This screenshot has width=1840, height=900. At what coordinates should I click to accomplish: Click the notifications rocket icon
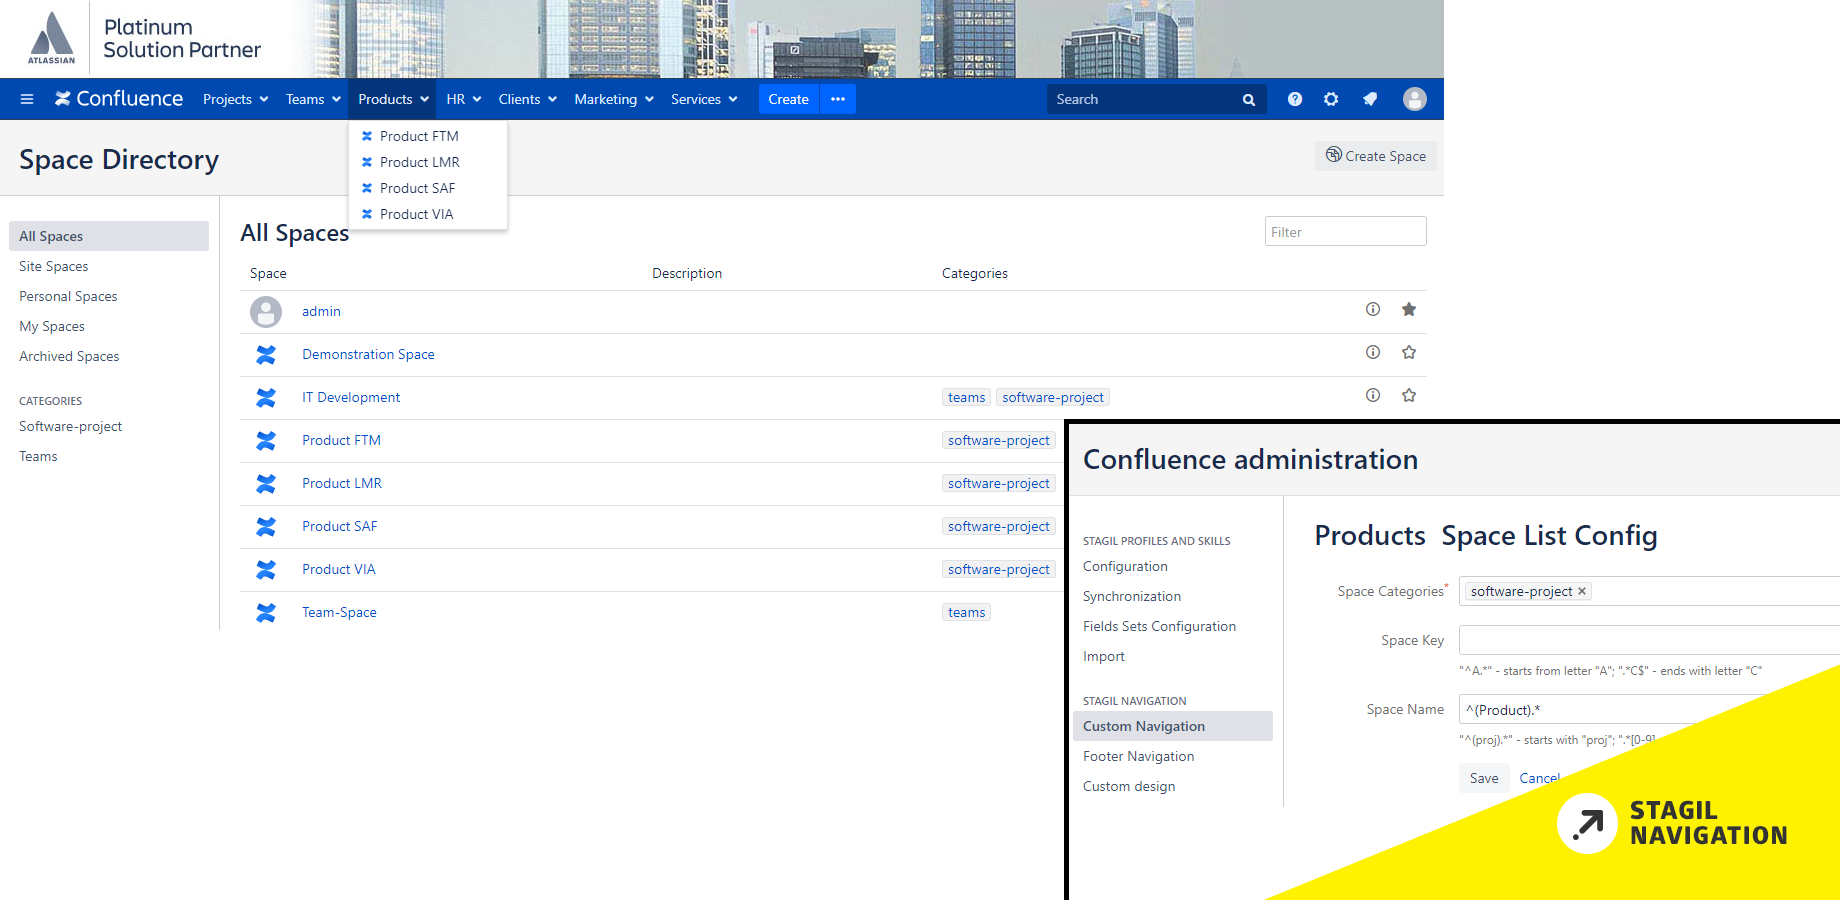[1370, 99]
